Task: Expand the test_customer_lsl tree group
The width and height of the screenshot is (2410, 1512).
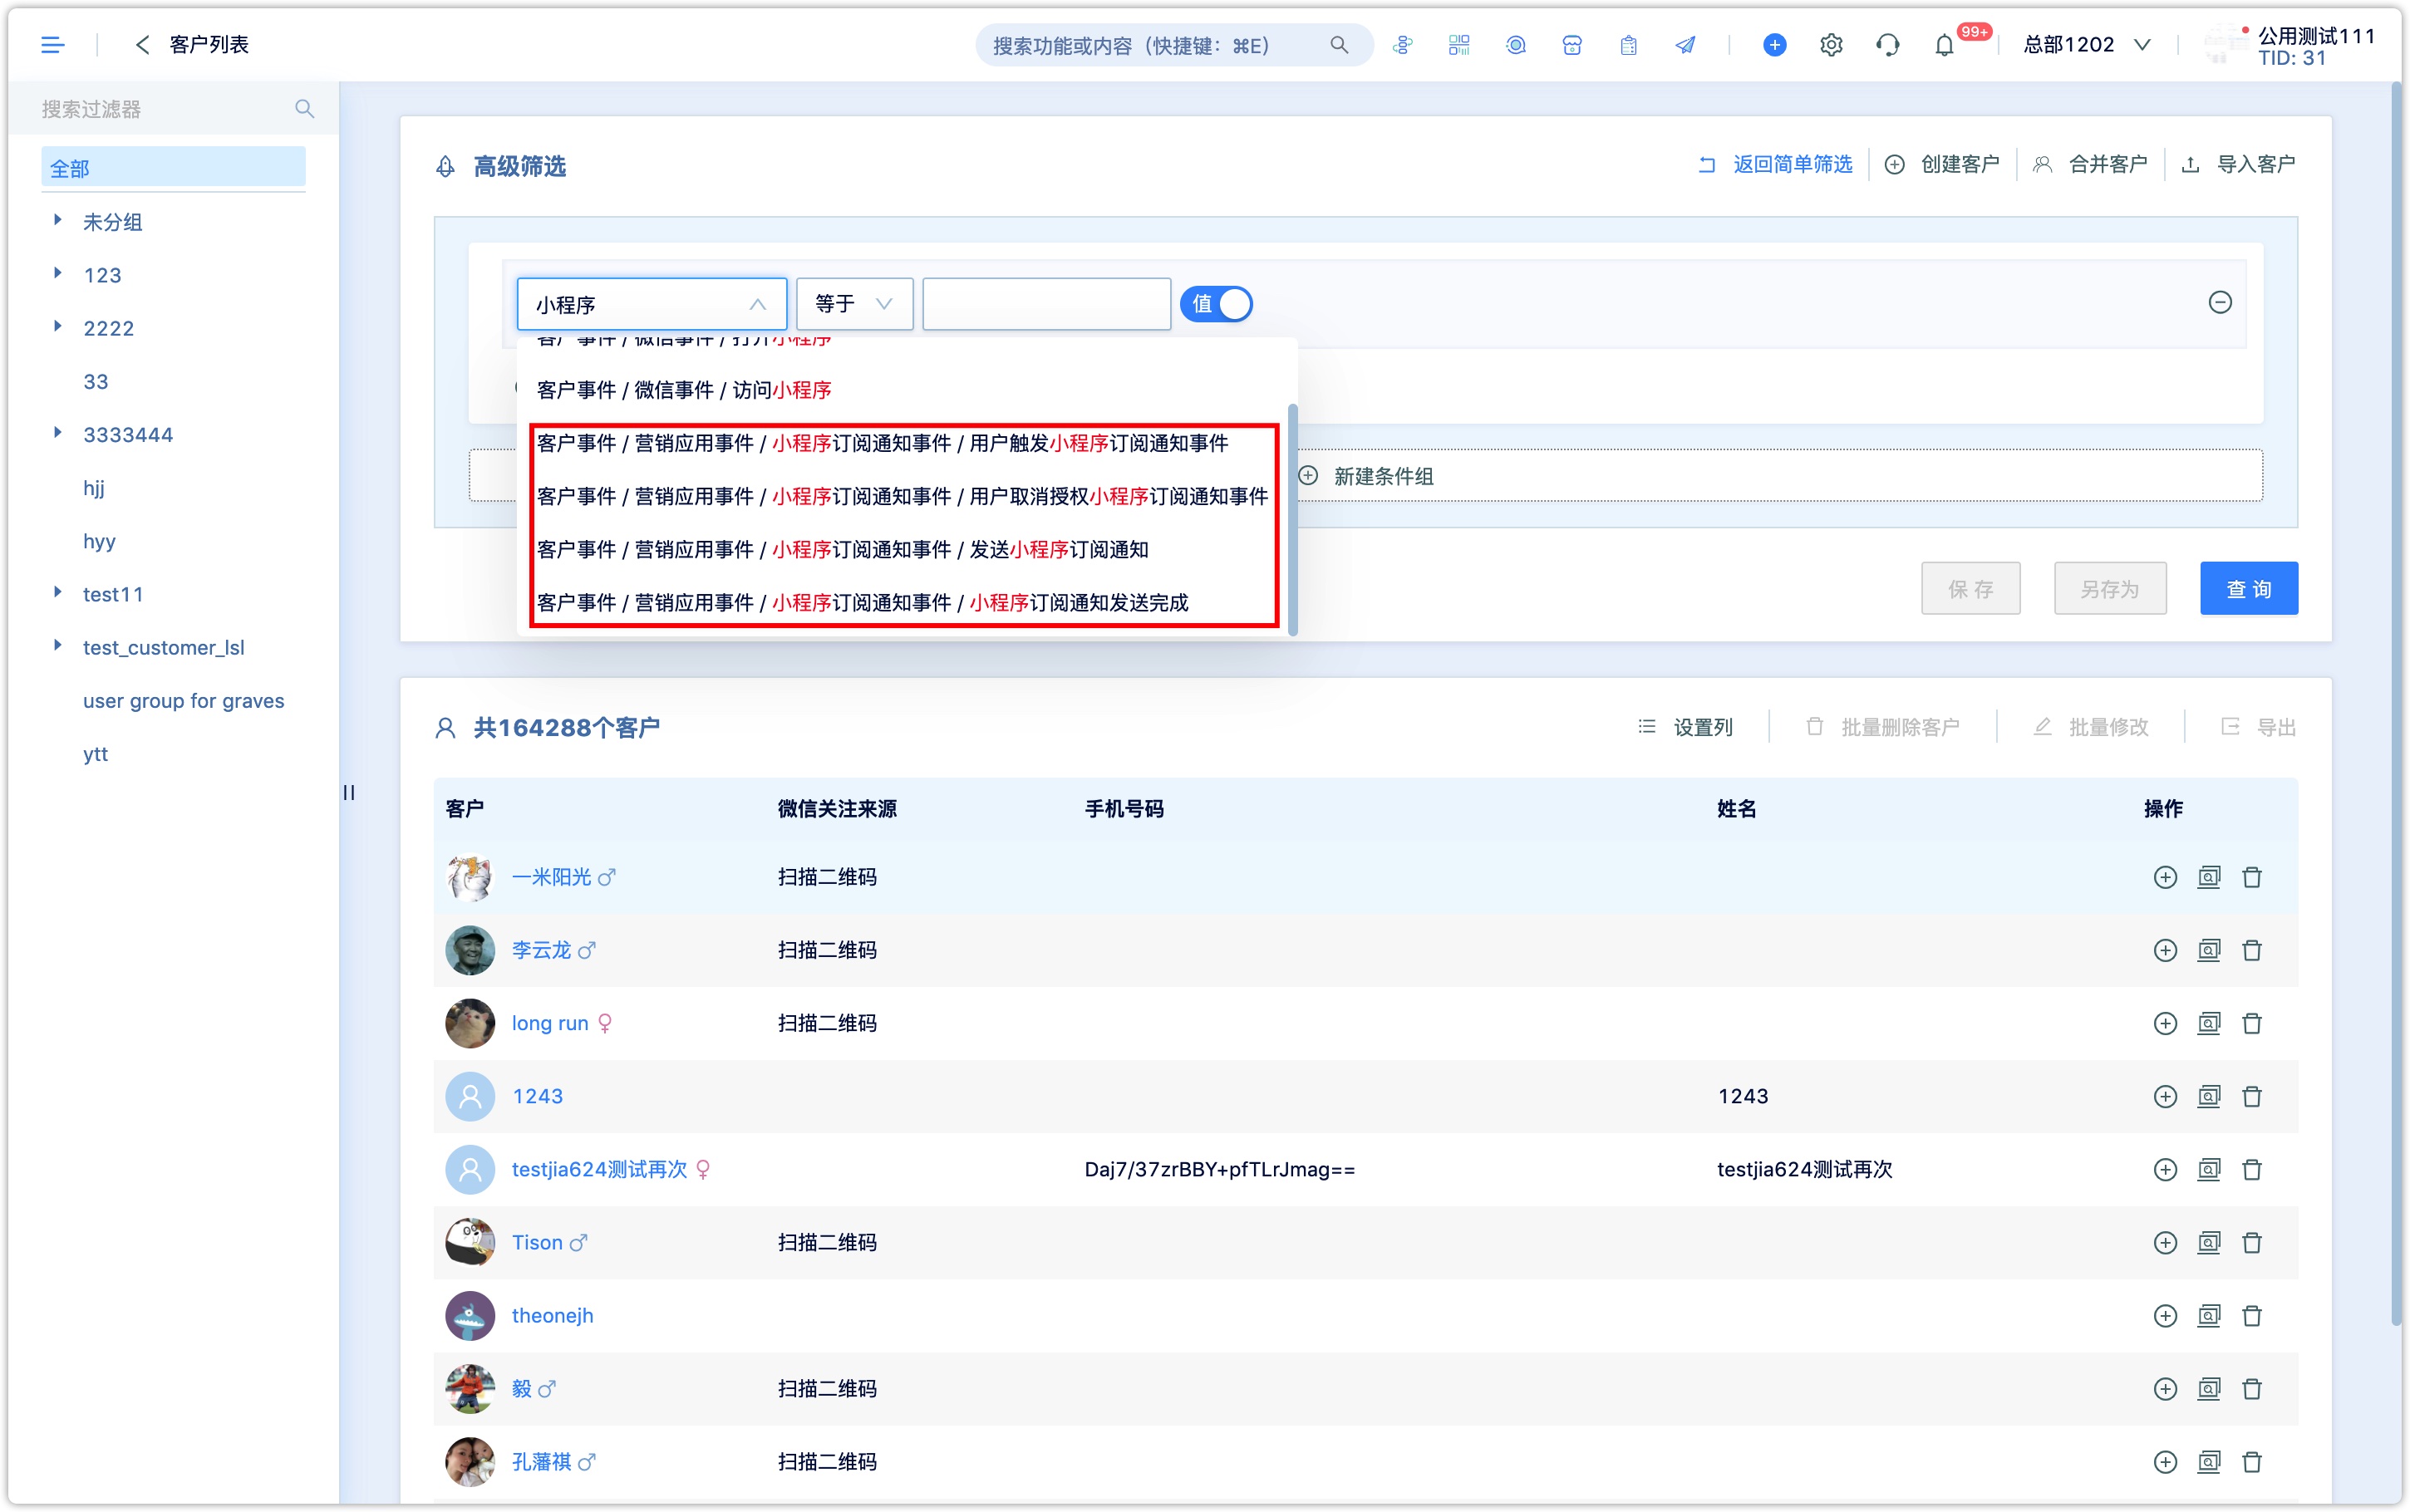Action: [58, 645]
